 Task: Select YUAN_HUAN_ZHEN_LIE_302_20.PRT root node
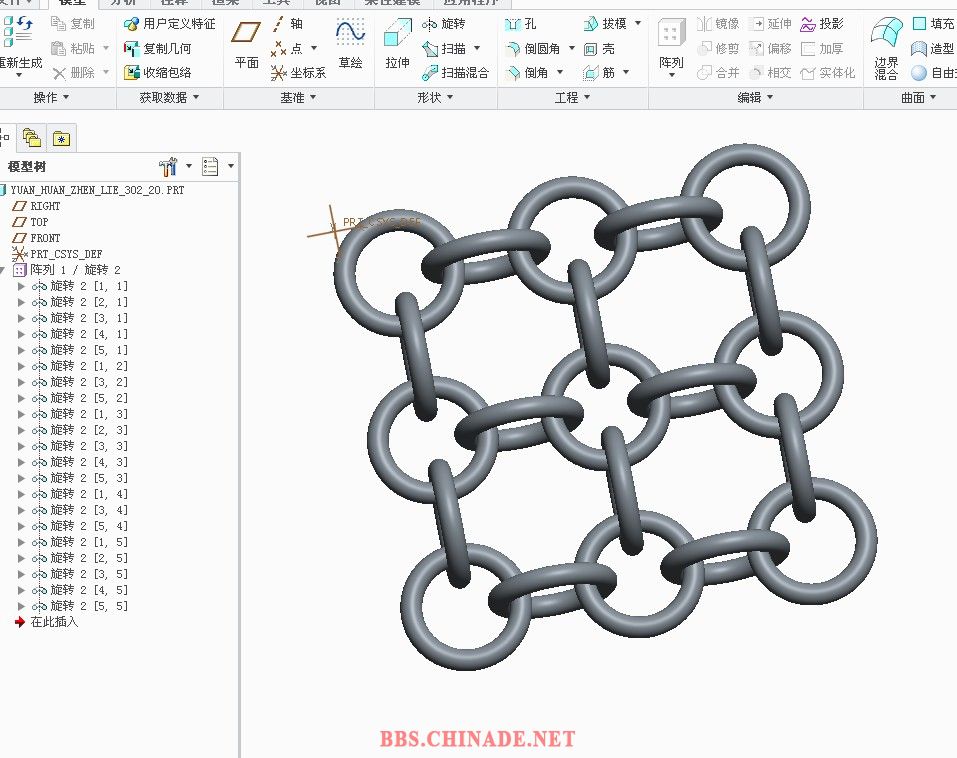click(92, 190)
